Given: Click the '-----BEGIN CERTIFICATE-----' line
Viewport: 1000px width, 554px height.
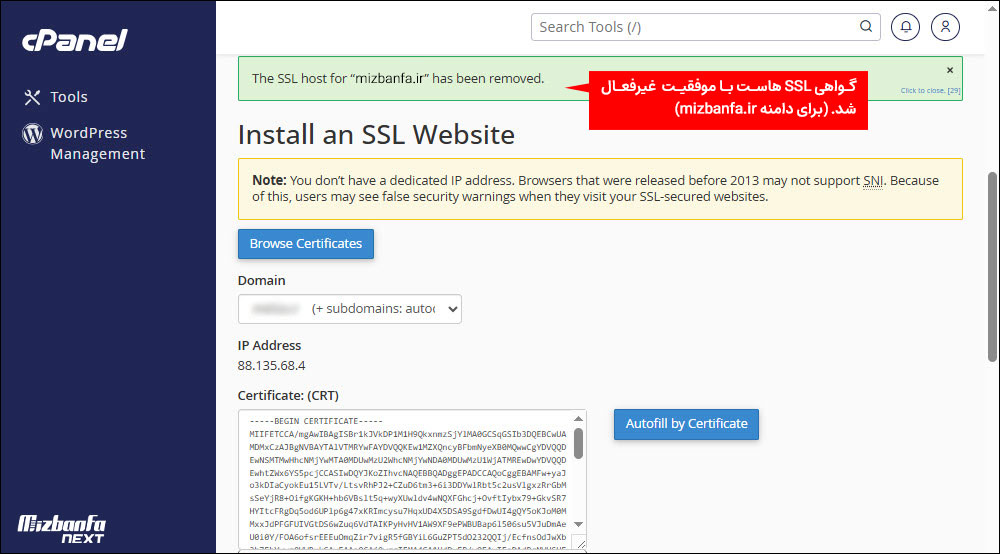Looking at the screenshot, I should (x=316, y=421).
